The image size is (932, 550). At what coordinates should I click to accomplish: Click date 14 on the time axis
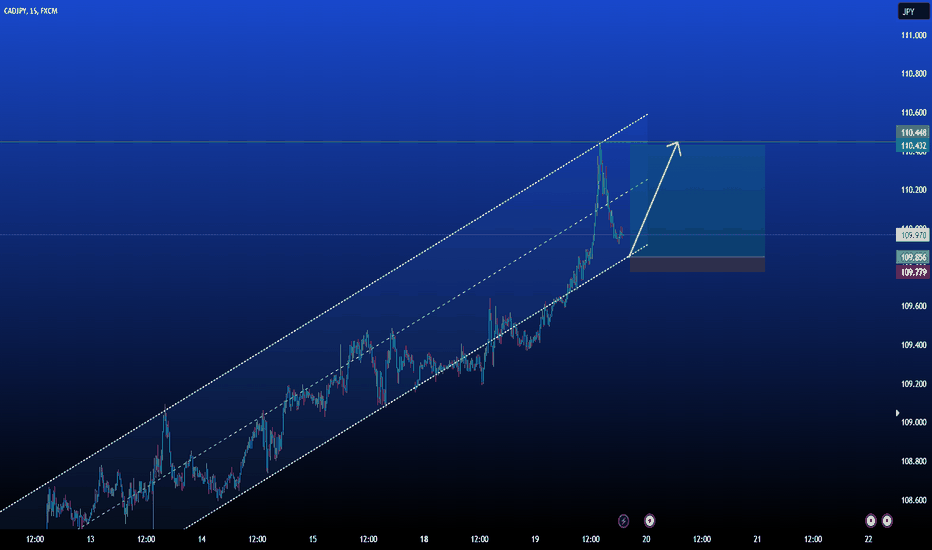[201, 539]
